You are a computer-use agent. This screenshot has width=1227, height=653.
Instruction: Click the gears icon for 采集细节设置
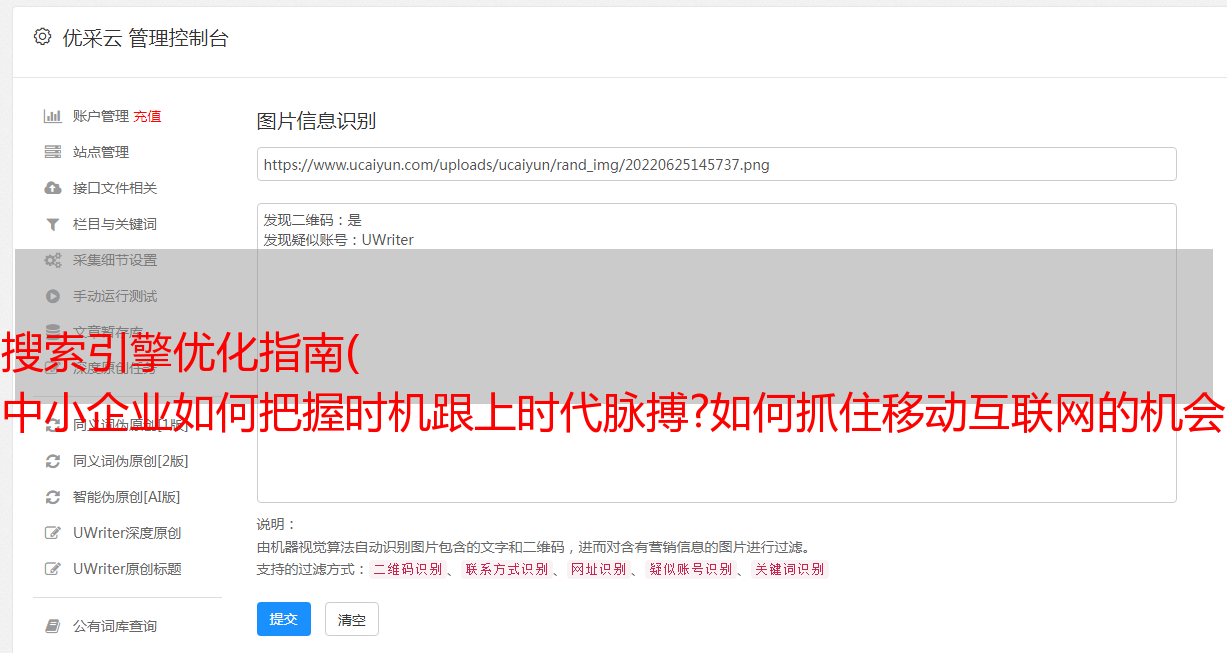point(53,260)
